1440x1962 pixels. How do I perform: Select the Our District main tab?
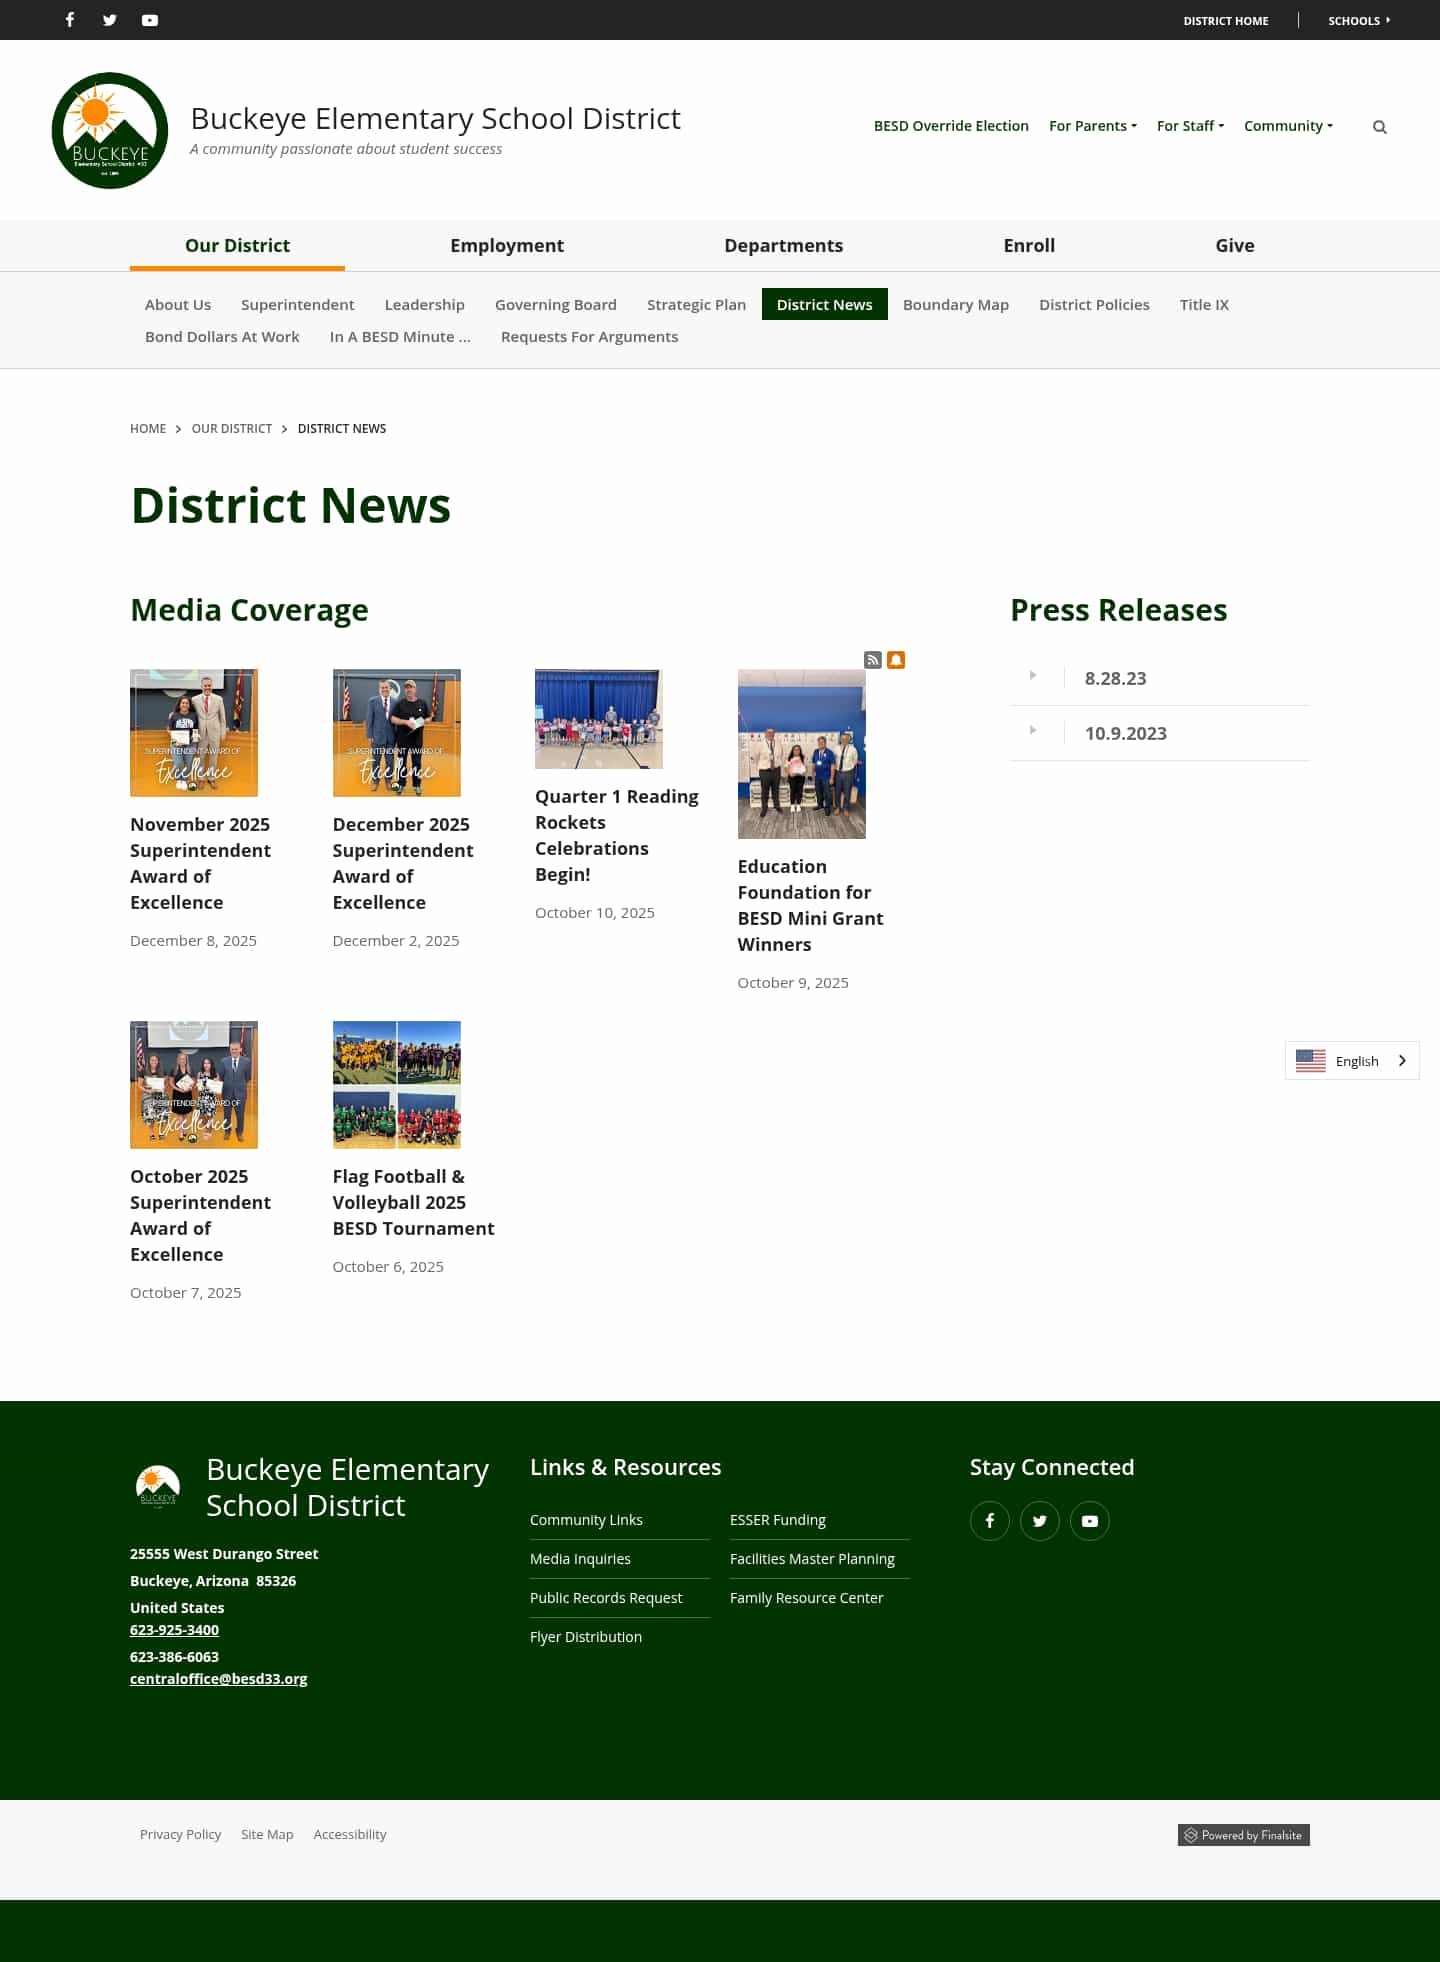[237, 246]
